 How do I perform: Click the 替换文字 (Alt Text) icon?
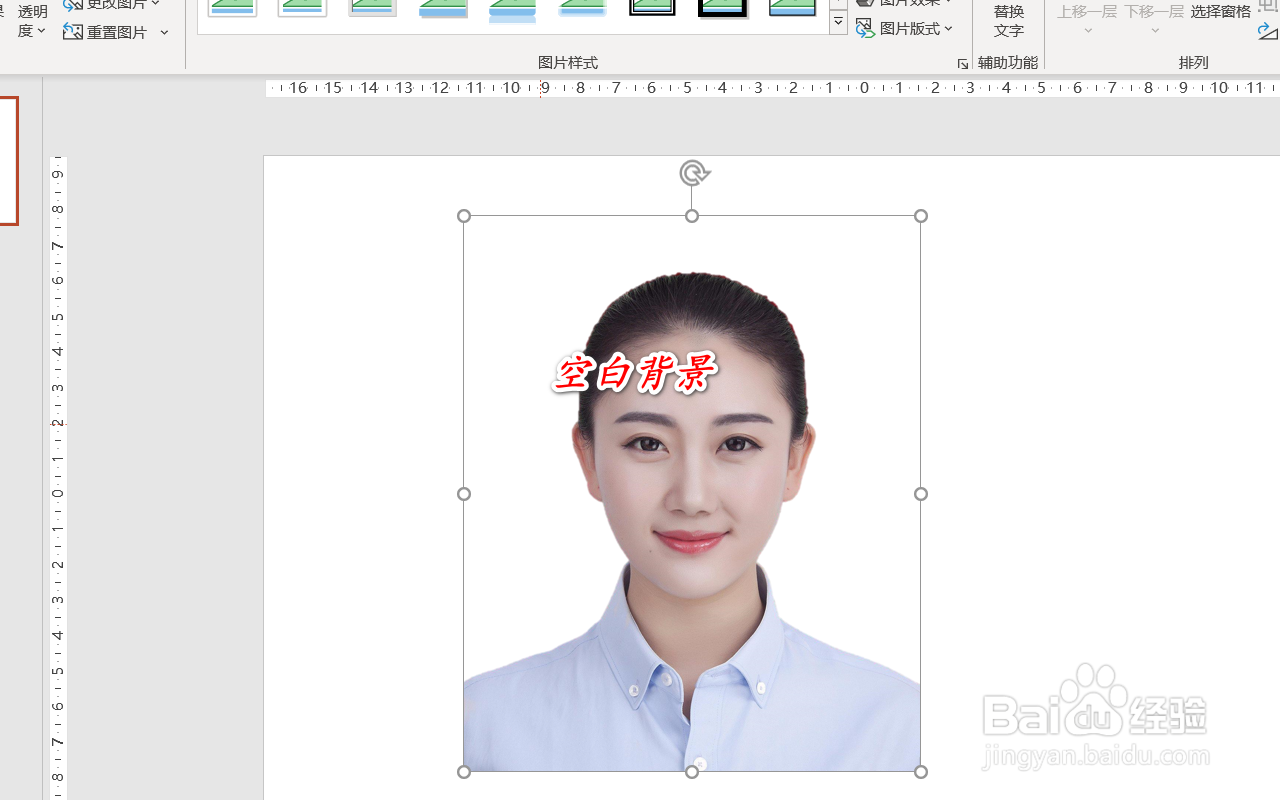point(1009,21)
